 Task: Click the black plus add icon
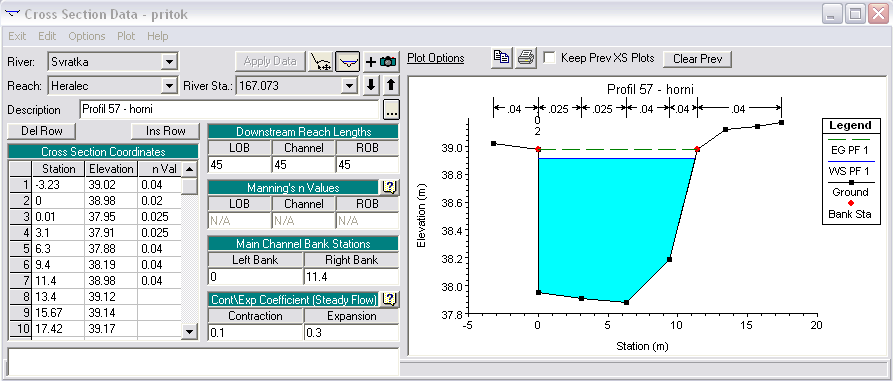tap(371, 62)
